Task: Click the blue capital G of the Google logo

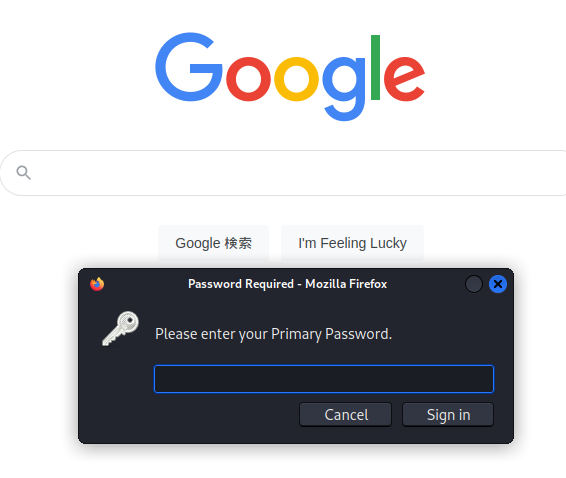Action: [188, 67]
